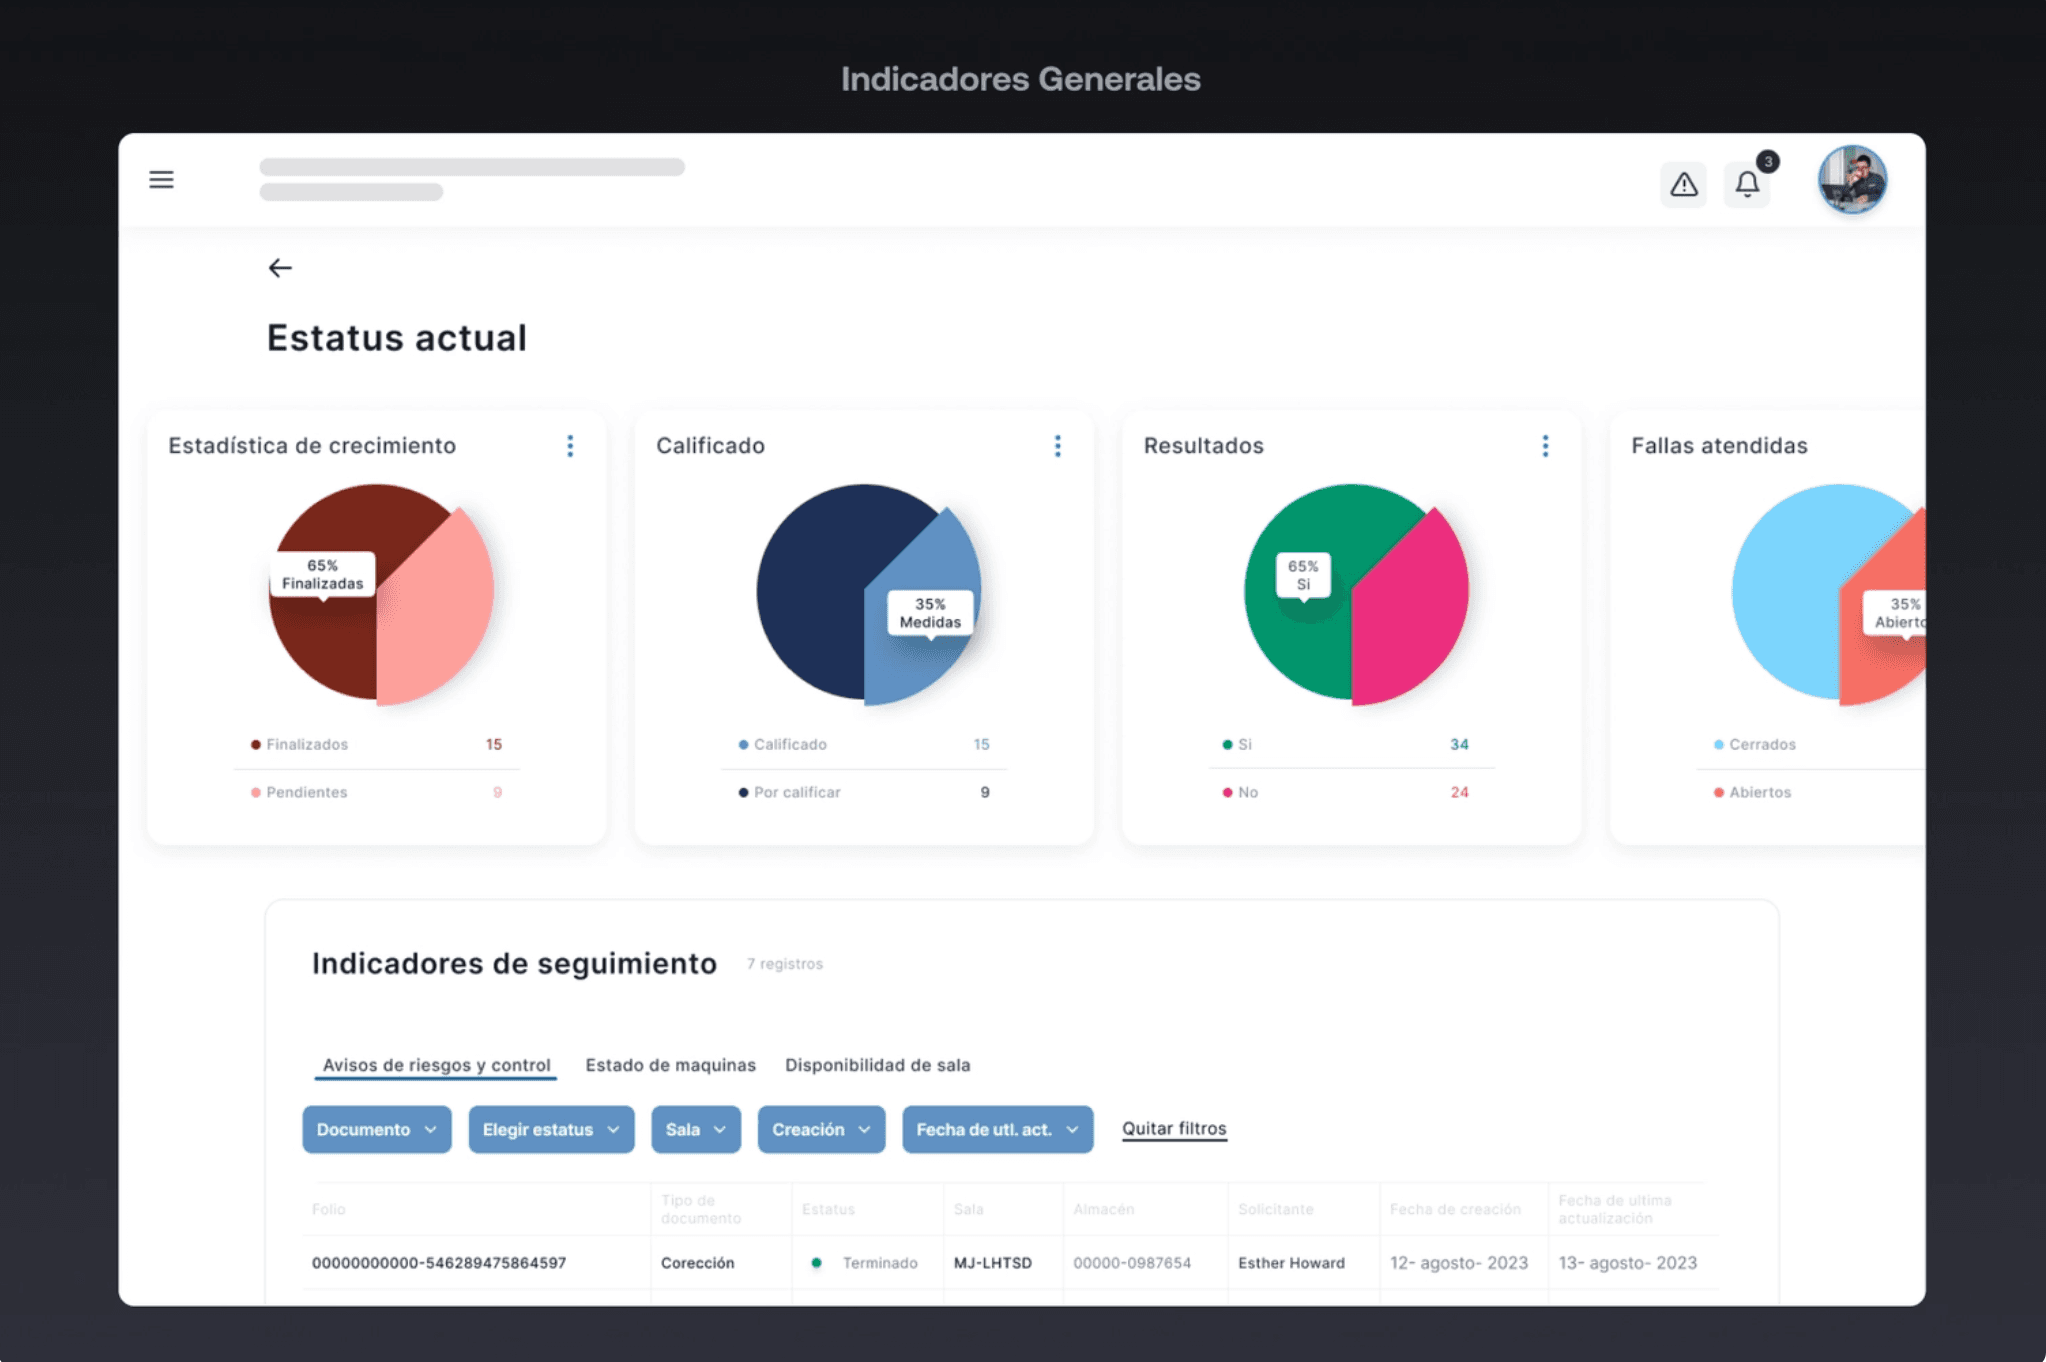2046x1362 pixels.
Task: Click the Quitar filtros link
Action: [x=1173, y=1128]
